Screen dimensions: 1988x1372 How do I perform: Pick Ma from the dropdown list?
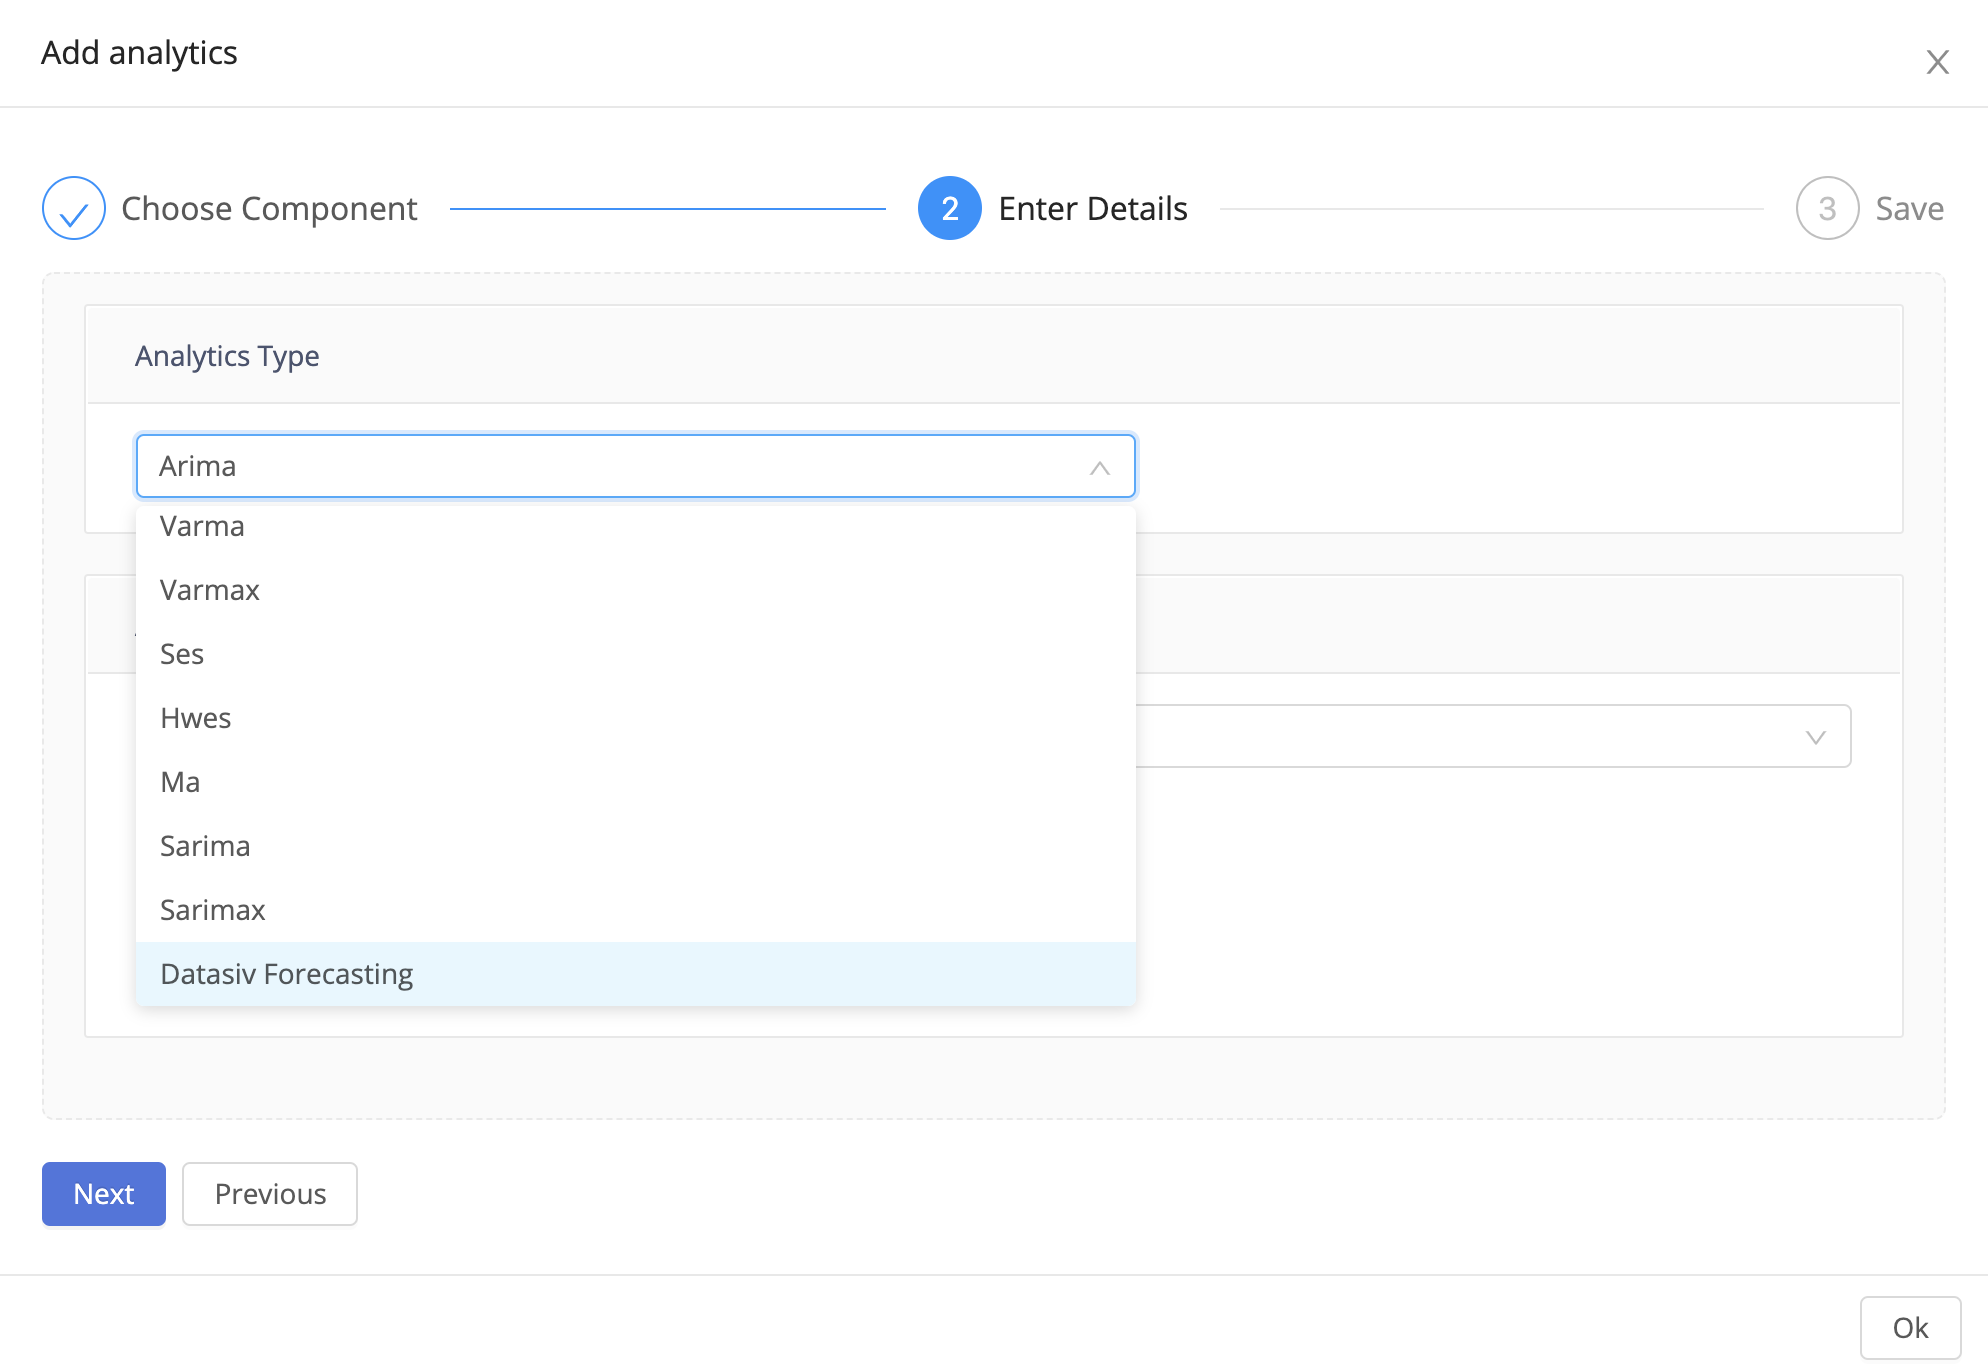(x=636, y=782)
